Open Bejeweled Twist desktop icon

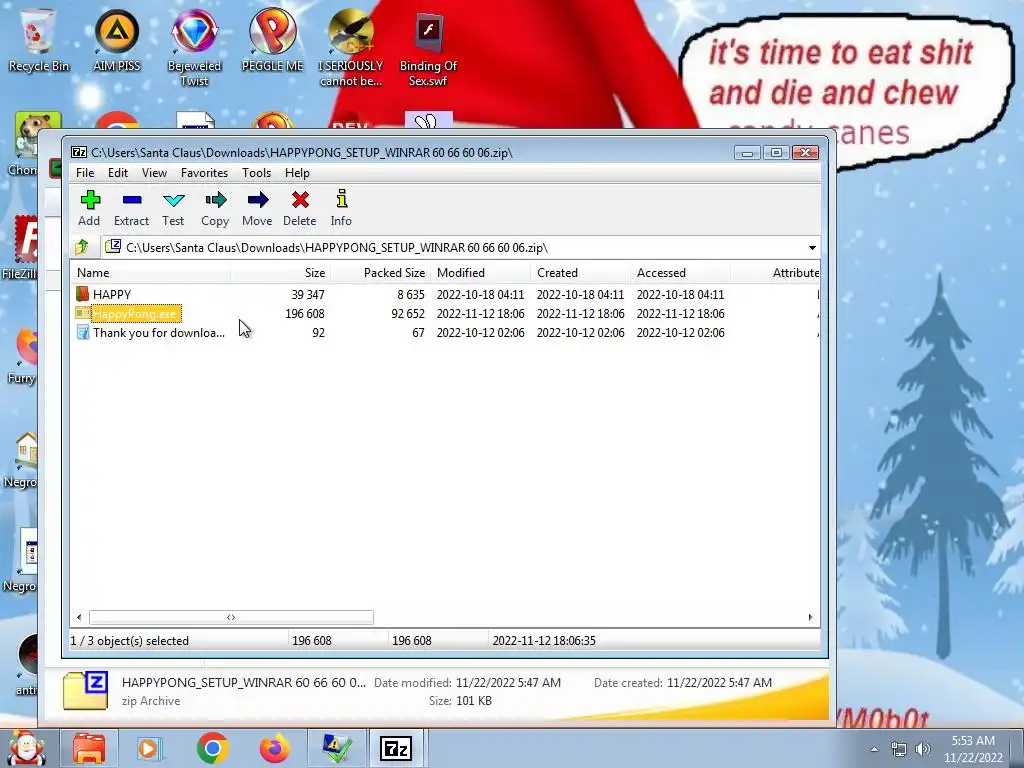click(x=194, y=47)
